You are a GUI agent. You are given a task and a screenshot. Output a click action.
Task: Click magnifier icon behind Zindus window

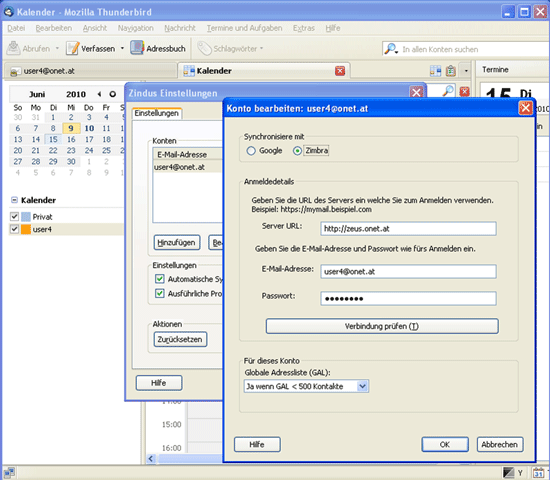tap(448, 92)
